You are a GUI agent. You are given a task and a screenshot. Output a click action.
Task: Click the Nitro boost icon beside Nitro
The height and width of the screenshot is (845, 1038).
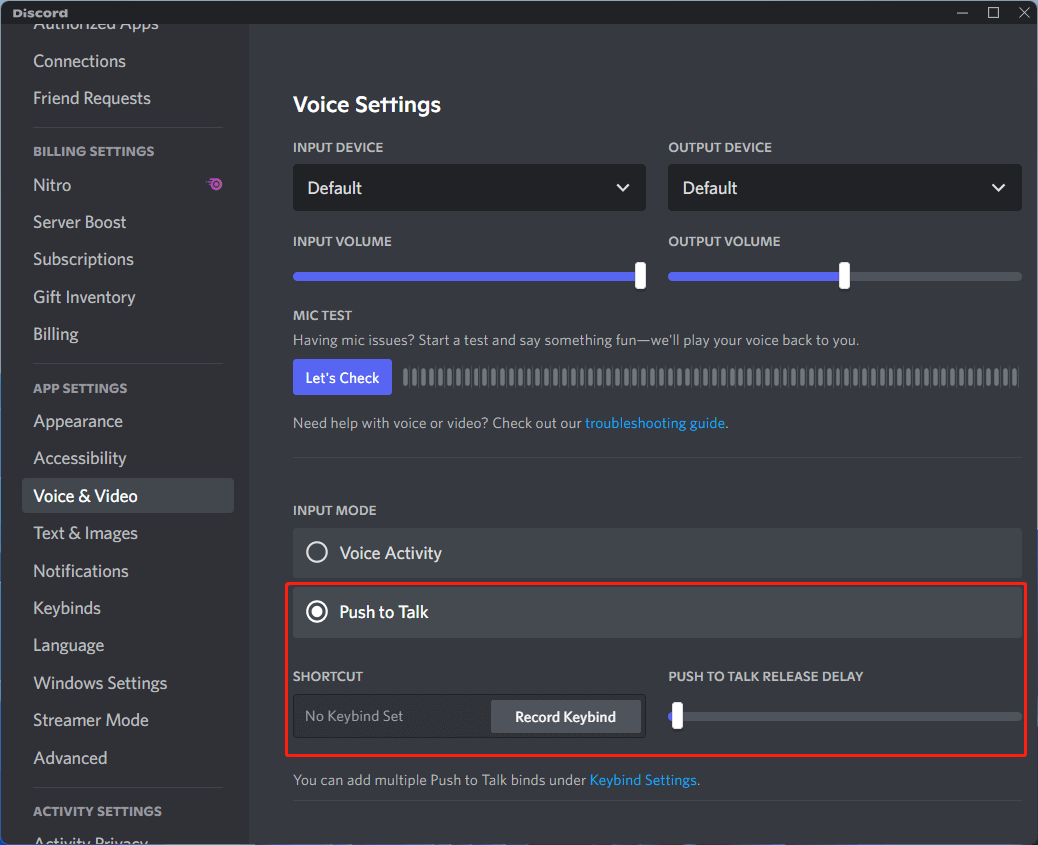pyautogui.click(x=214, y=184)
